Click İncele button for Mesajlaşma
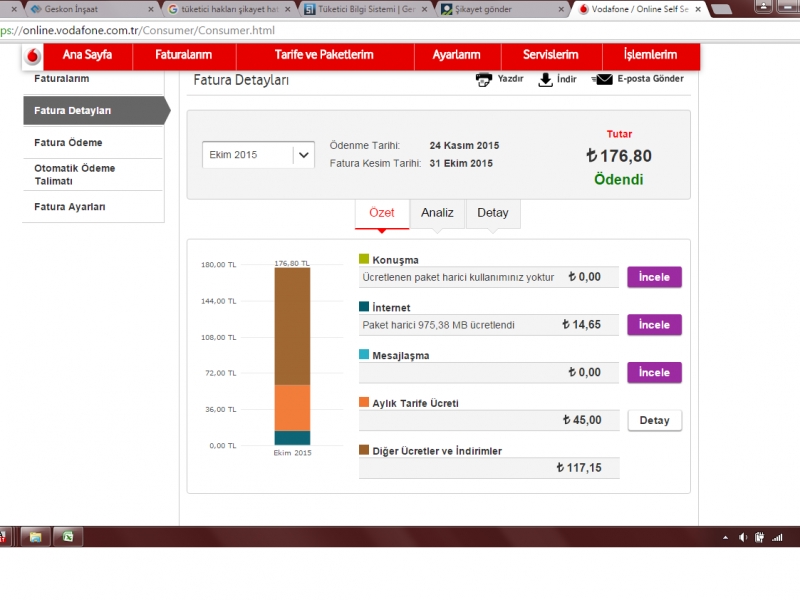This screenshot has width=800, height=600. coord(655,372)
